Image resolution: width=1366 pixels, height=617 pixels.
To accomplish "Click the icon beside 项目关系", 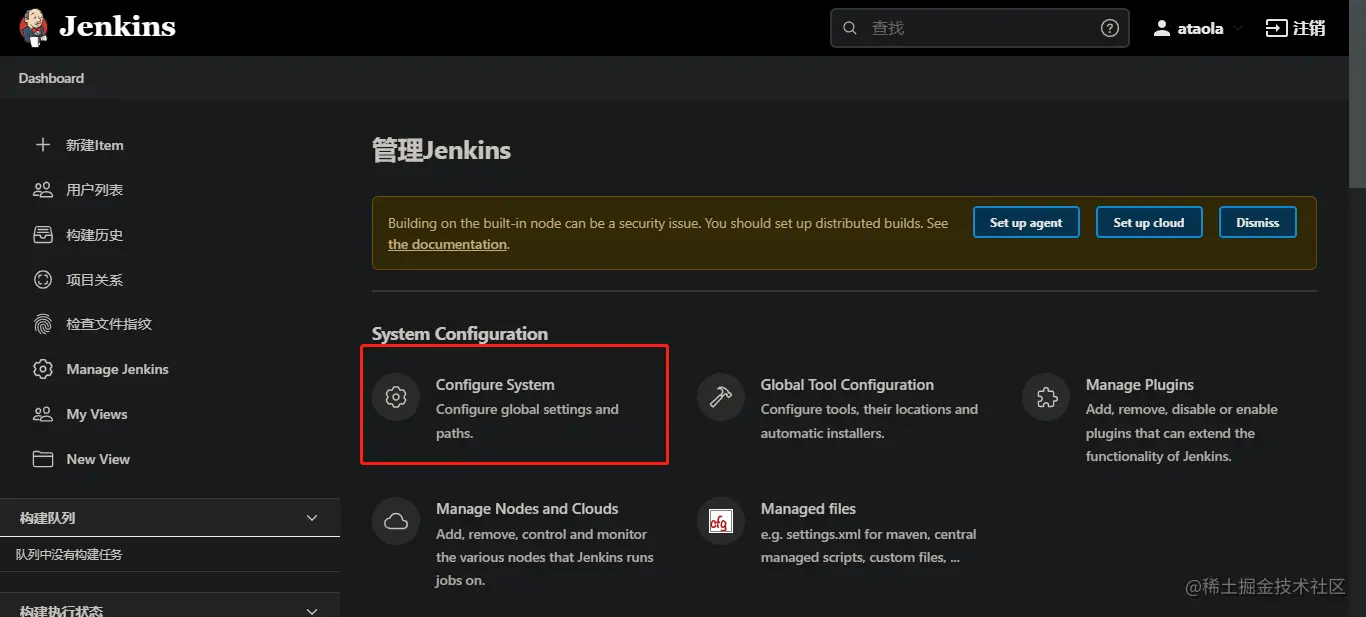I will [x=43, y=280].
